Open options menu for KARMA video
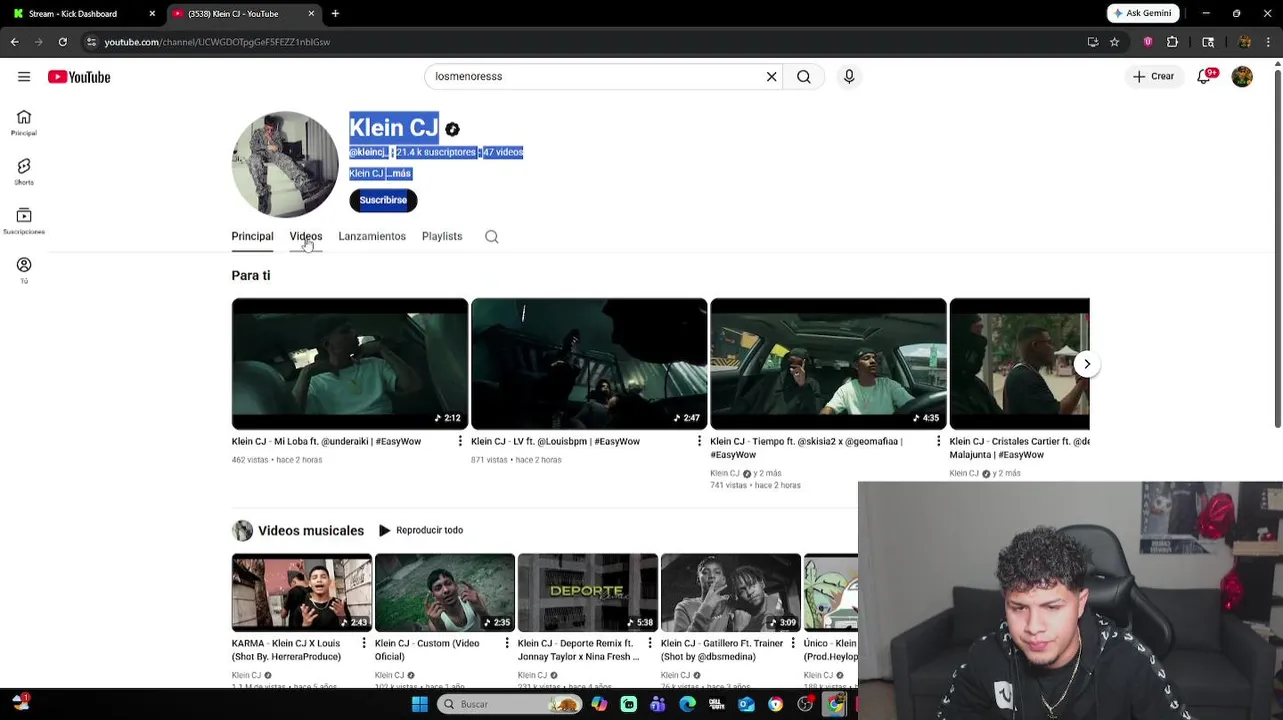 pyautogui.click(x=364, y=644)
